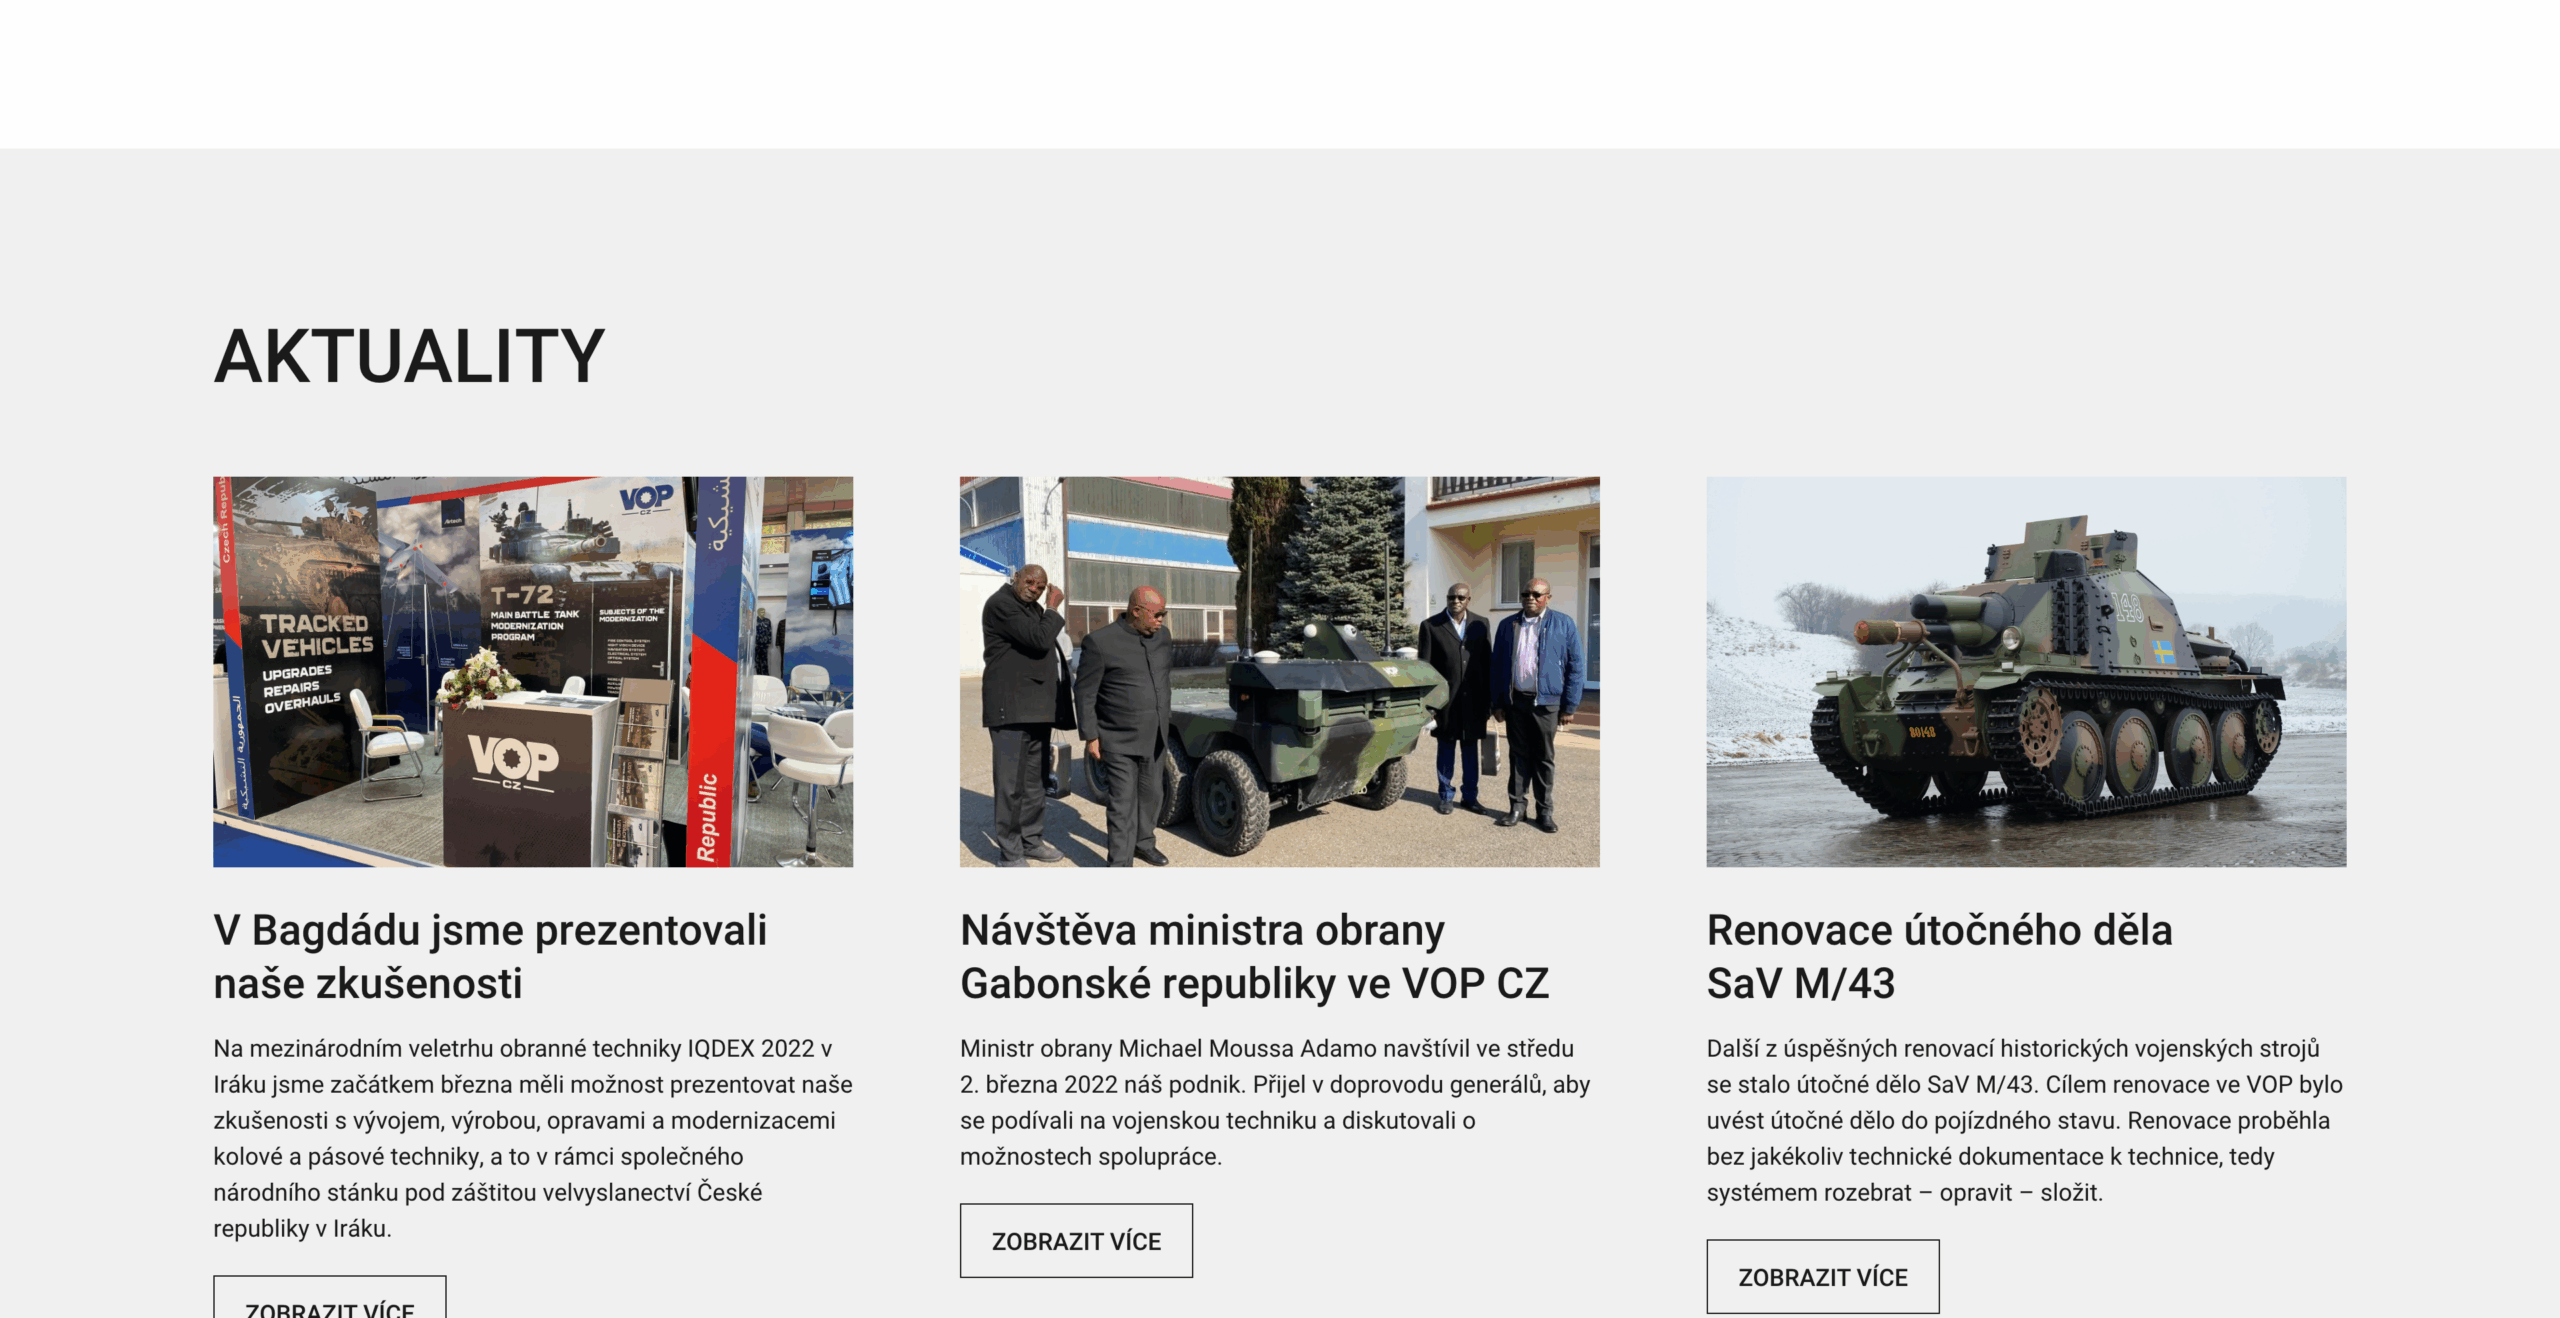Open article 'Návštěva ministra obrany Gabonské republiky'

[1254, 956]
